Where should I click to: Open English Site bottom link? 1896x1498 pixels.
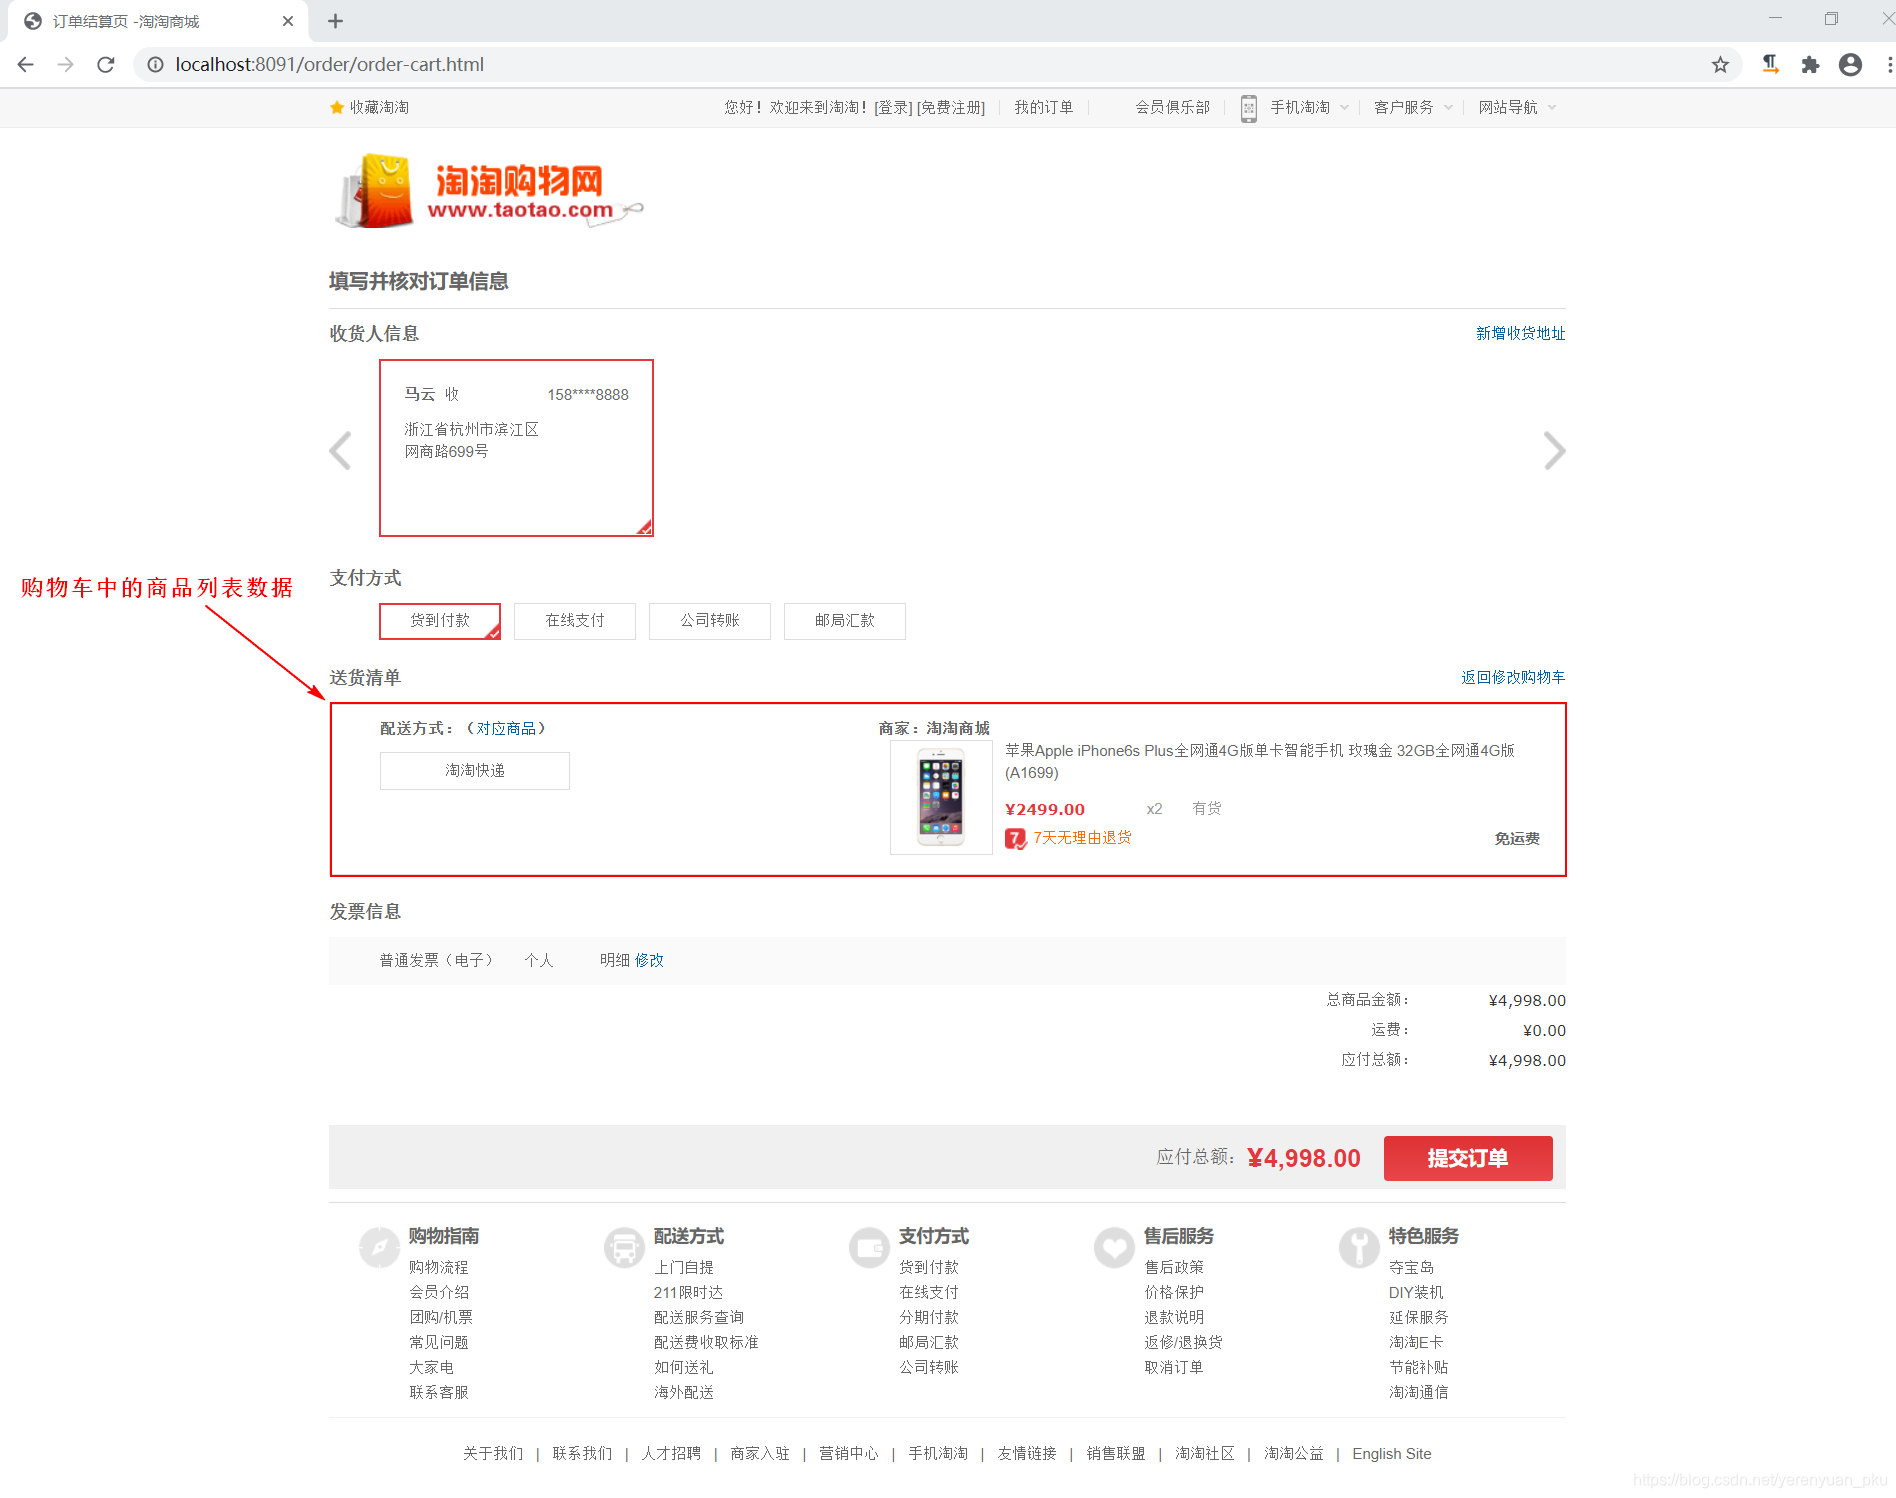coord(1392,1454)
